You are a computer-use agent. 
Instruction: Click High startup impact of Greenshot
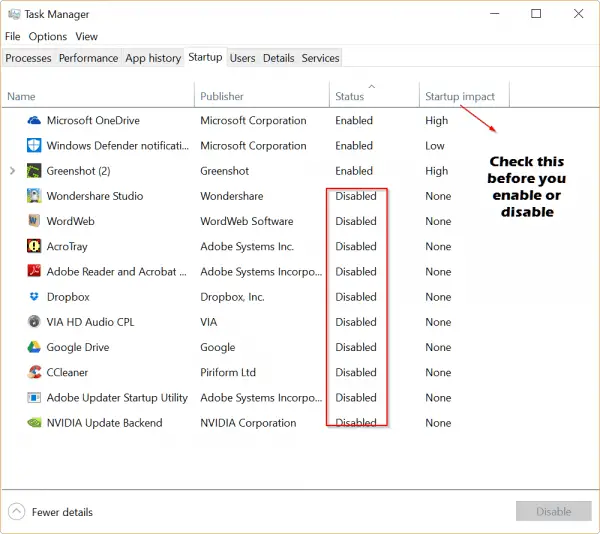coord(437,171)
